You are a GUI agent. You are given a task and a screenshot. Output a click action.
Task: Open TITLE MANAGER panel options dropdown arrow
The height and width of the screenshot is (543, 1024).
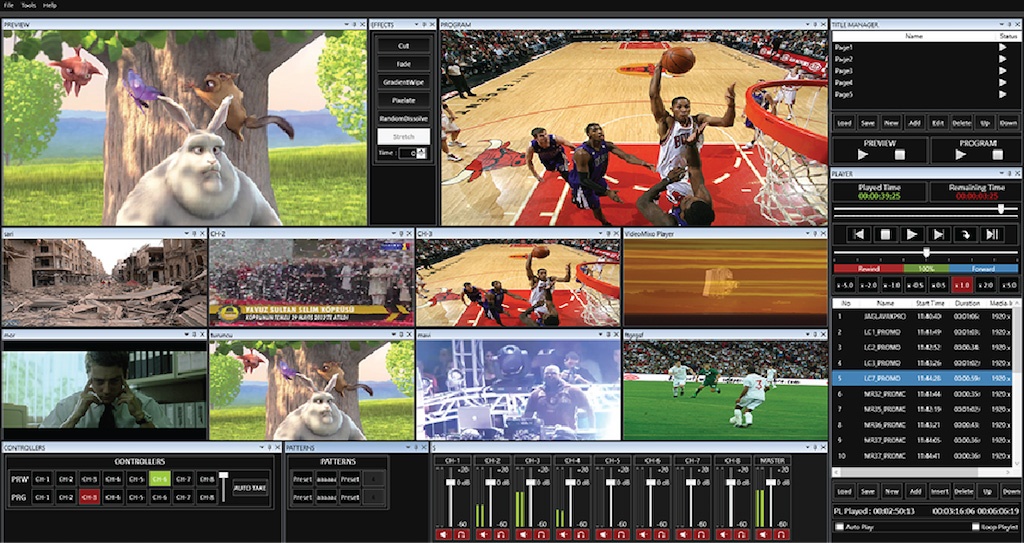1000,24
